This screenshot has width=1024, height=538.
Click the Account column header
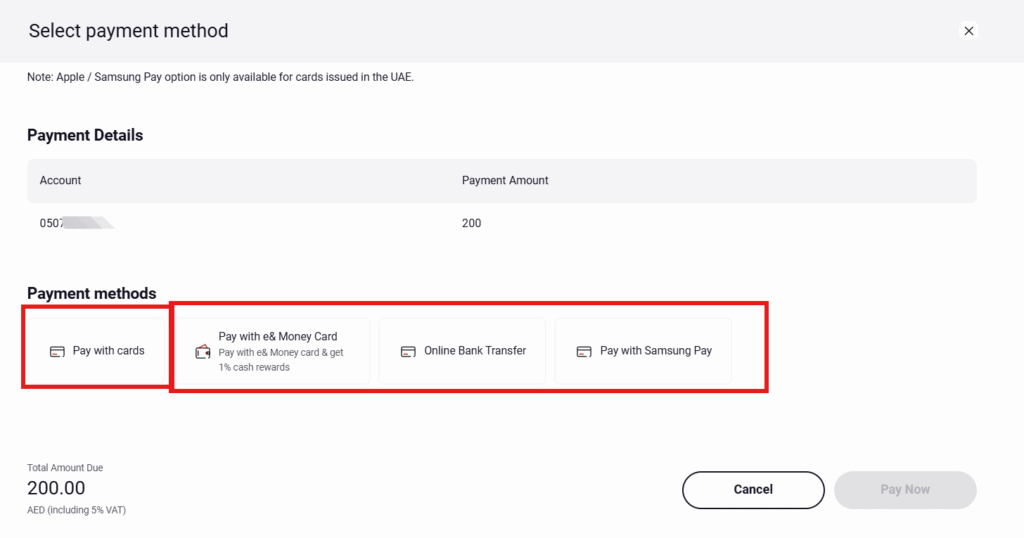[60, 180]
